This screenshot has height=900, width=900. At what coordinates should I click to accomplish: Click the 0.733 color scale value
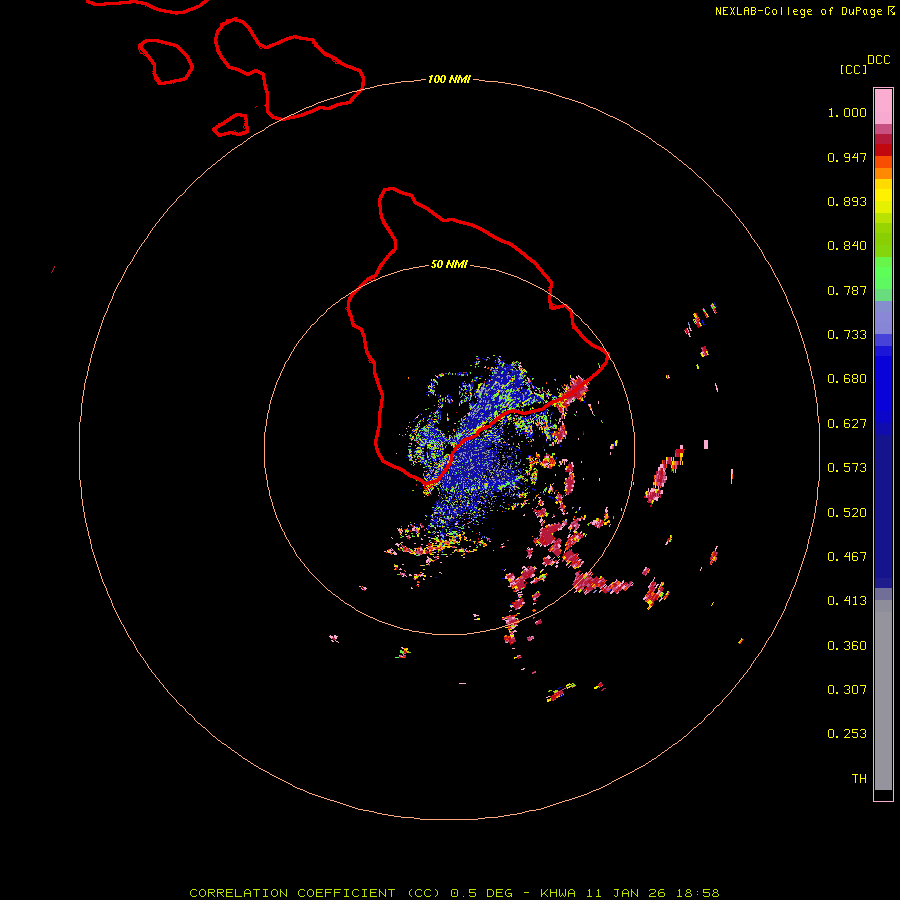[847, 335]
